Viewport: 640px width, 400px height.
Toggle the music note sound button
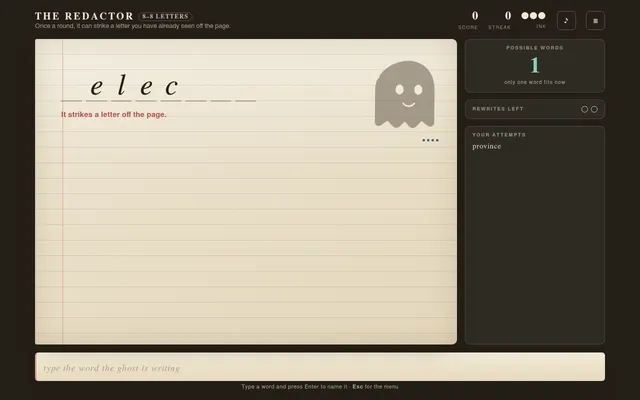point(566,20)
